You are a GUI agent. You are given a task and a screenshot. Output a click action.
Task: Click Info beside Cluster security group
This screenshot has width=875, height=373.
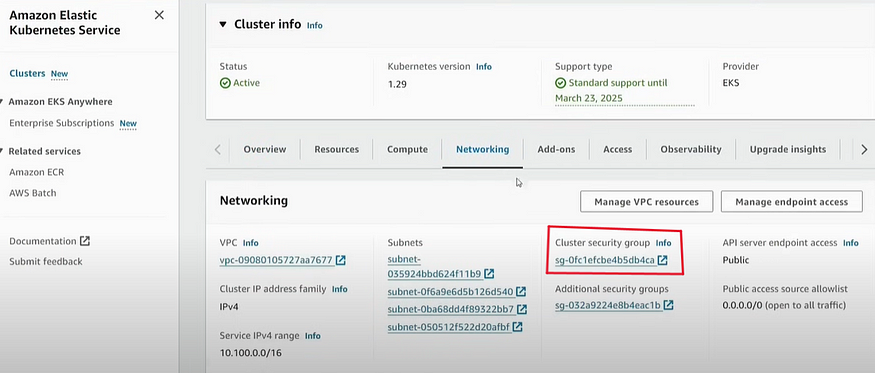coord(664,243)
